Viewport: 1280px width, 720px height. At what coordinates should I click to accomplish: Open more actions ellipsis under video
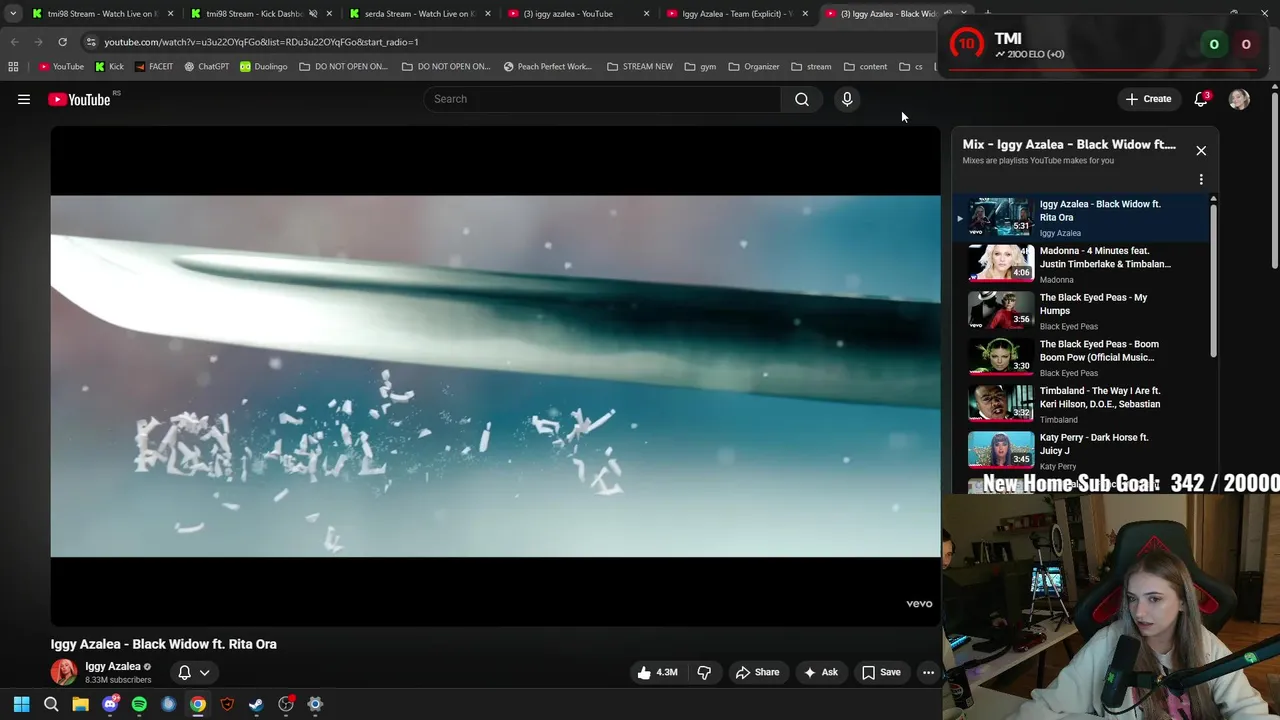coord(928,672)
